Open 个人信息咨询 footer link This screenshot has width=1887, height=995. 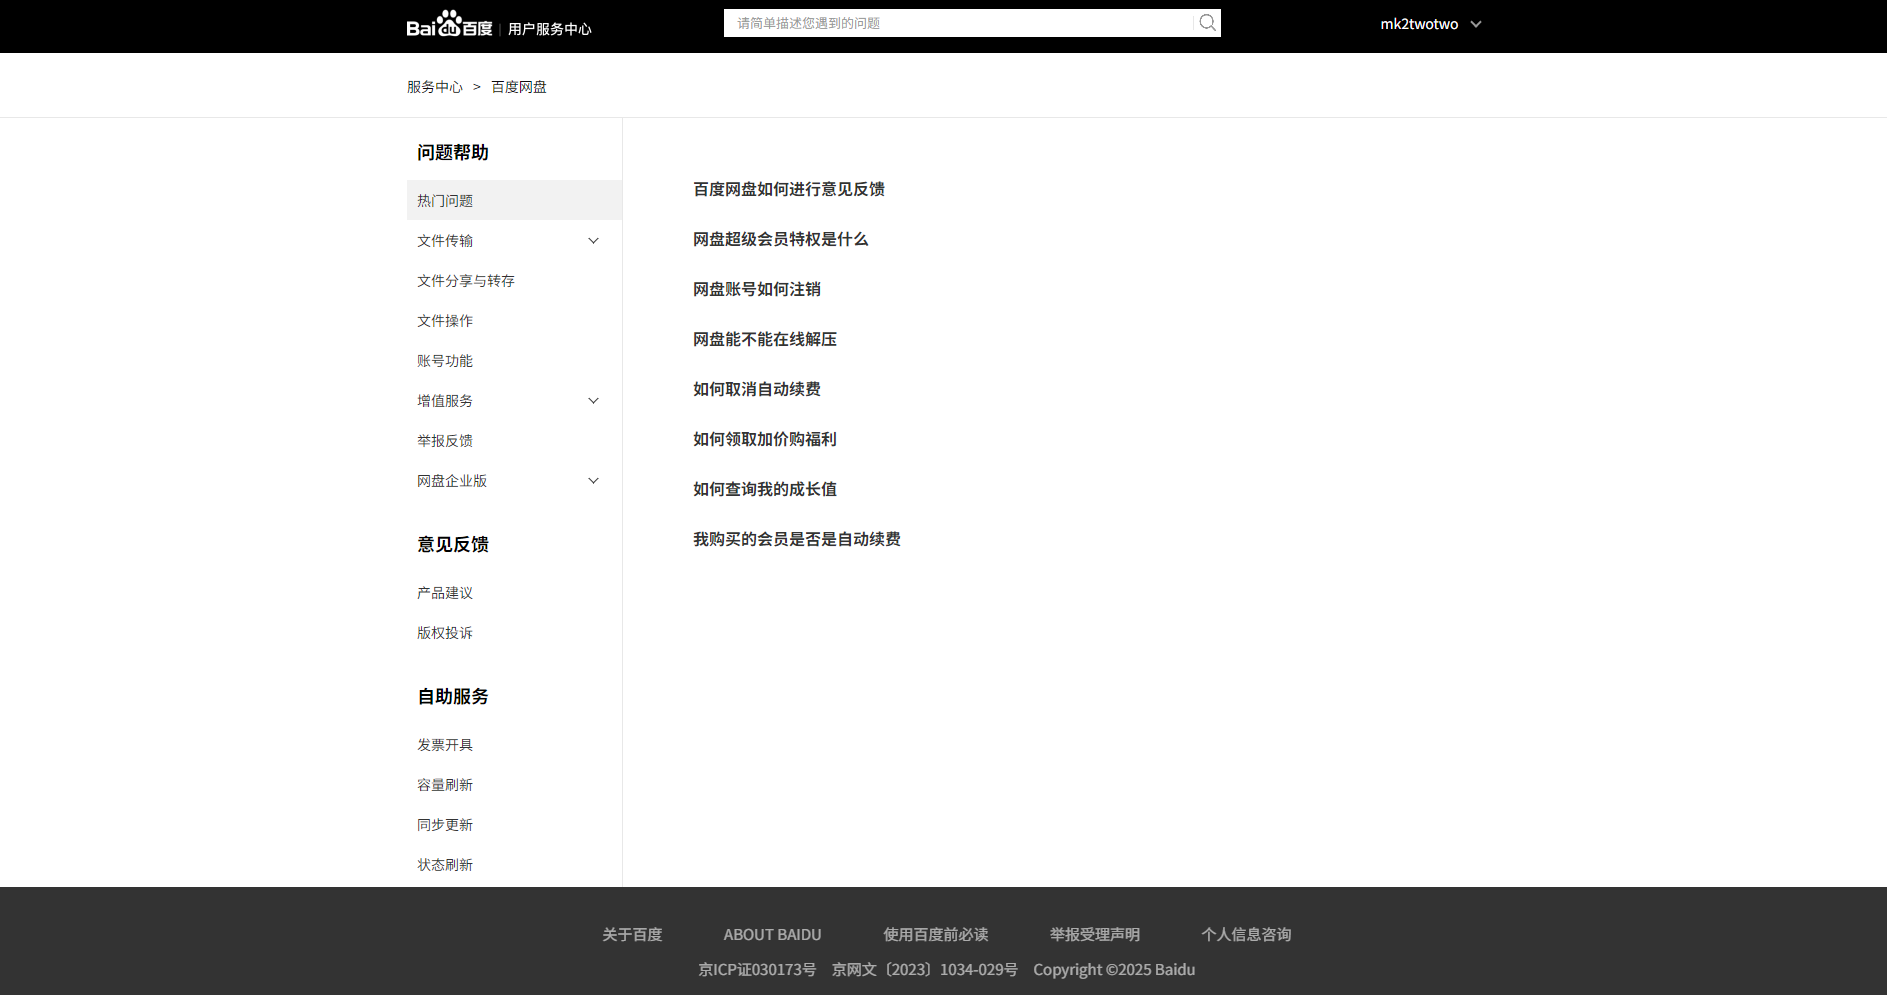pos(1246,934)
